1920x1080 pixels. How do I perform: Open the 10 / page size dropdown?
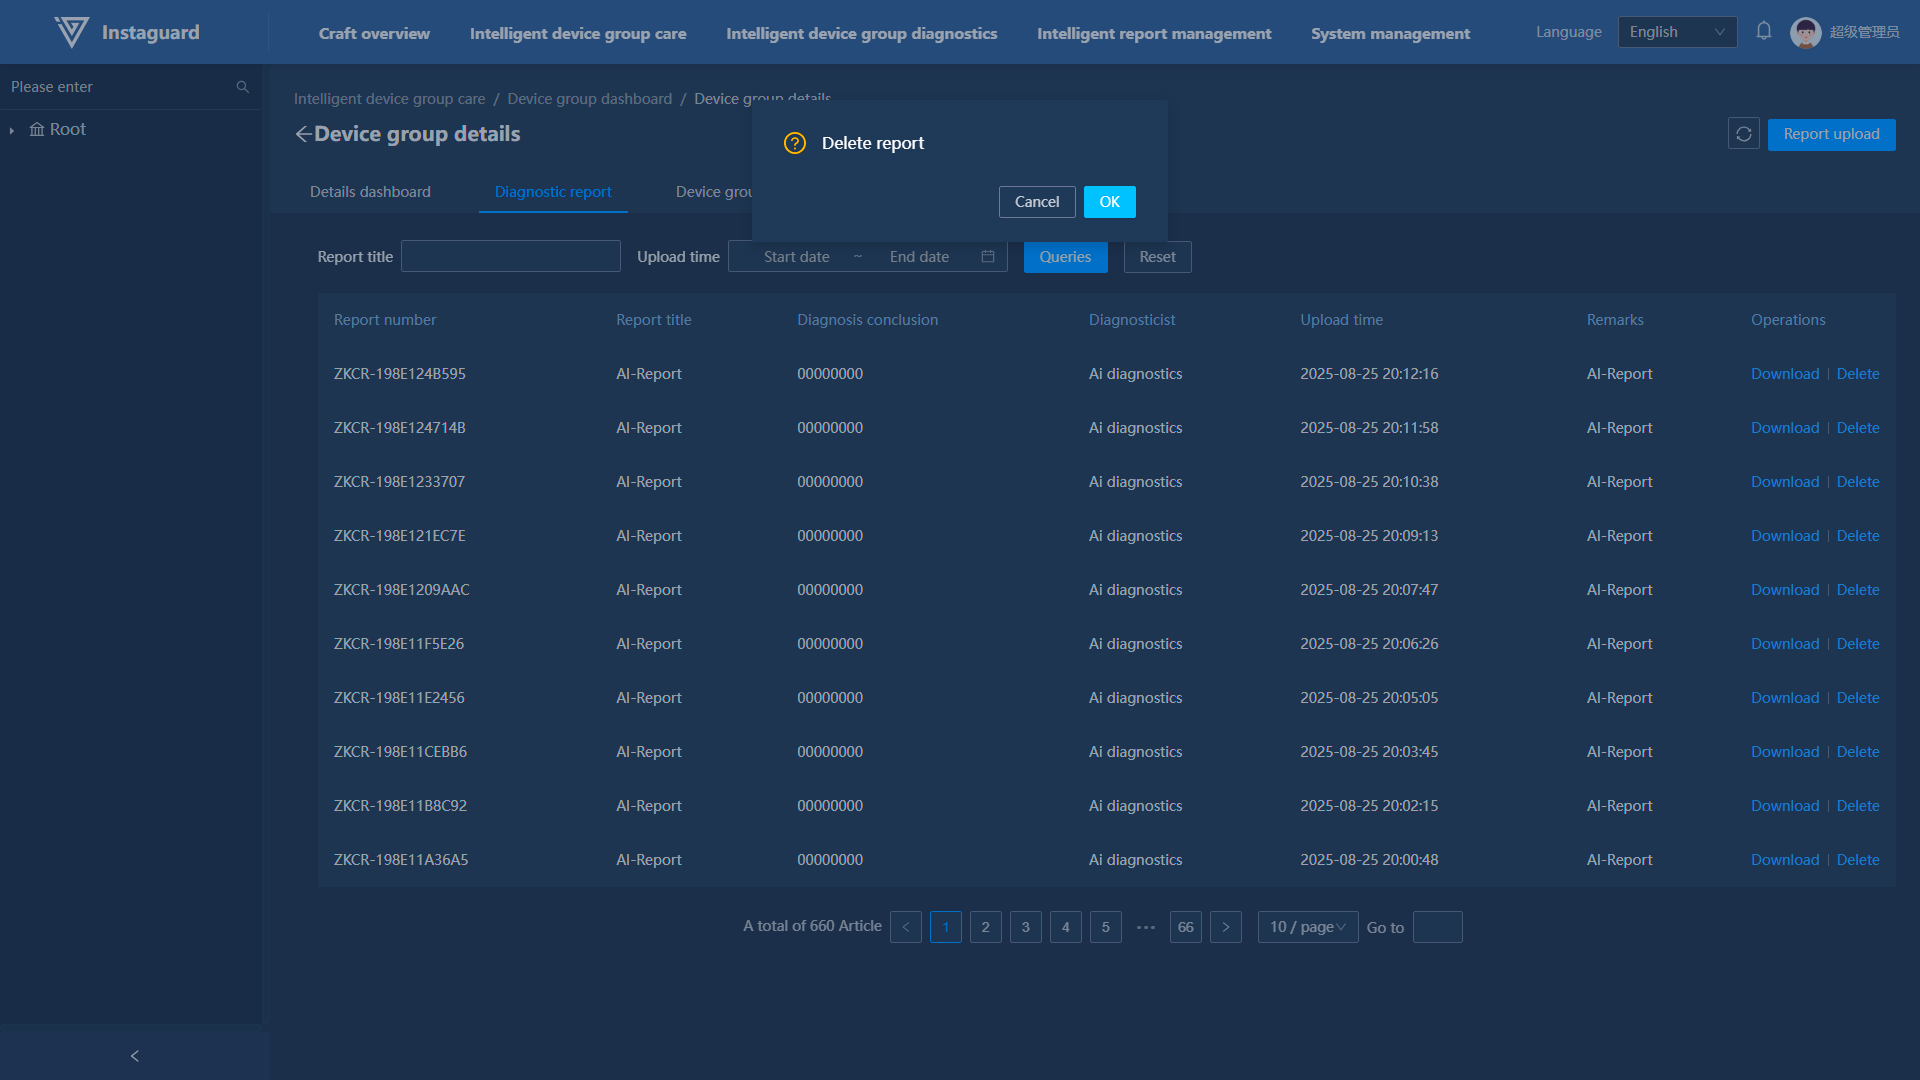(1307, 927)
